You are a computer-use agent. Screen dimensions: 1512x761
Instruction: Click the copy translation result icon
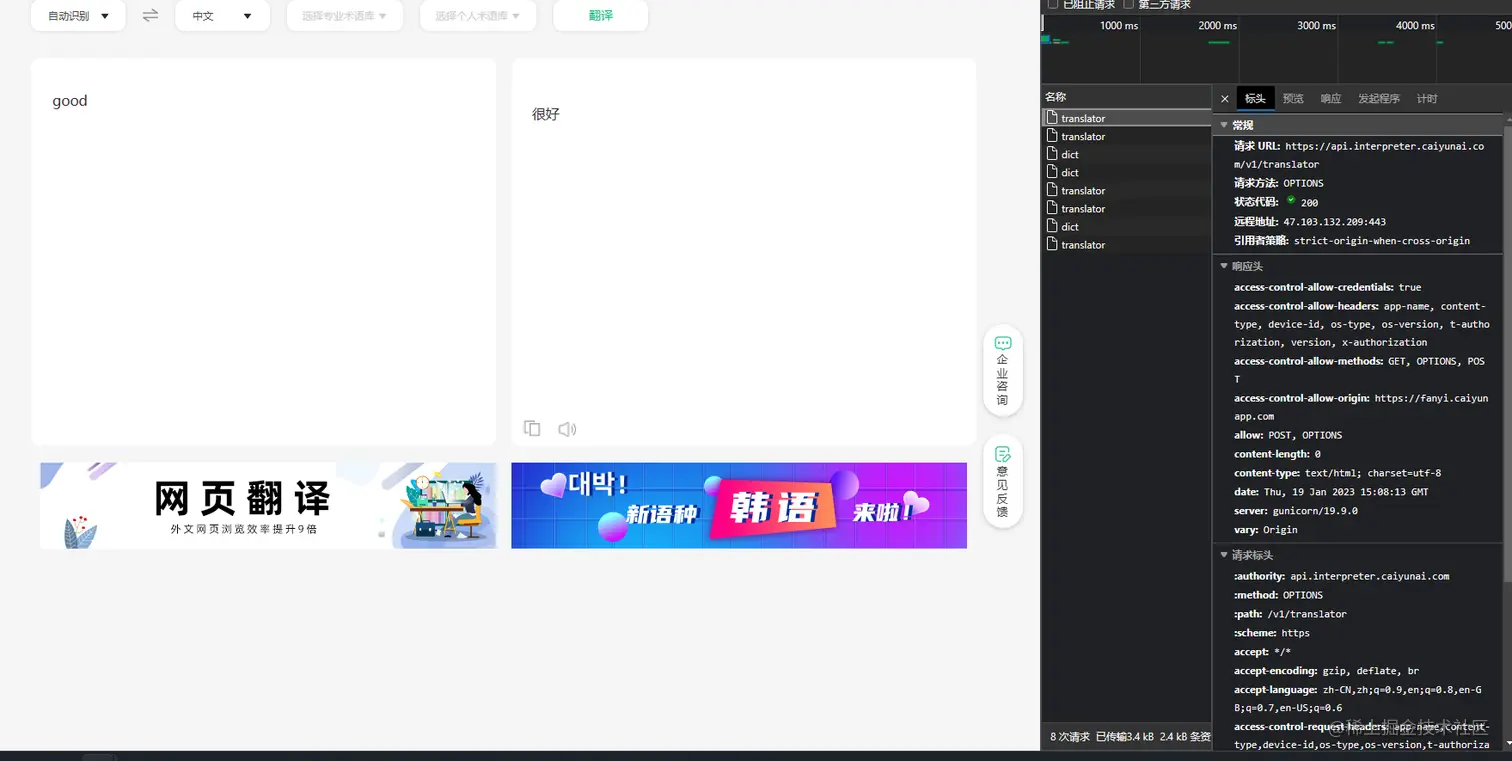point(531,428)
